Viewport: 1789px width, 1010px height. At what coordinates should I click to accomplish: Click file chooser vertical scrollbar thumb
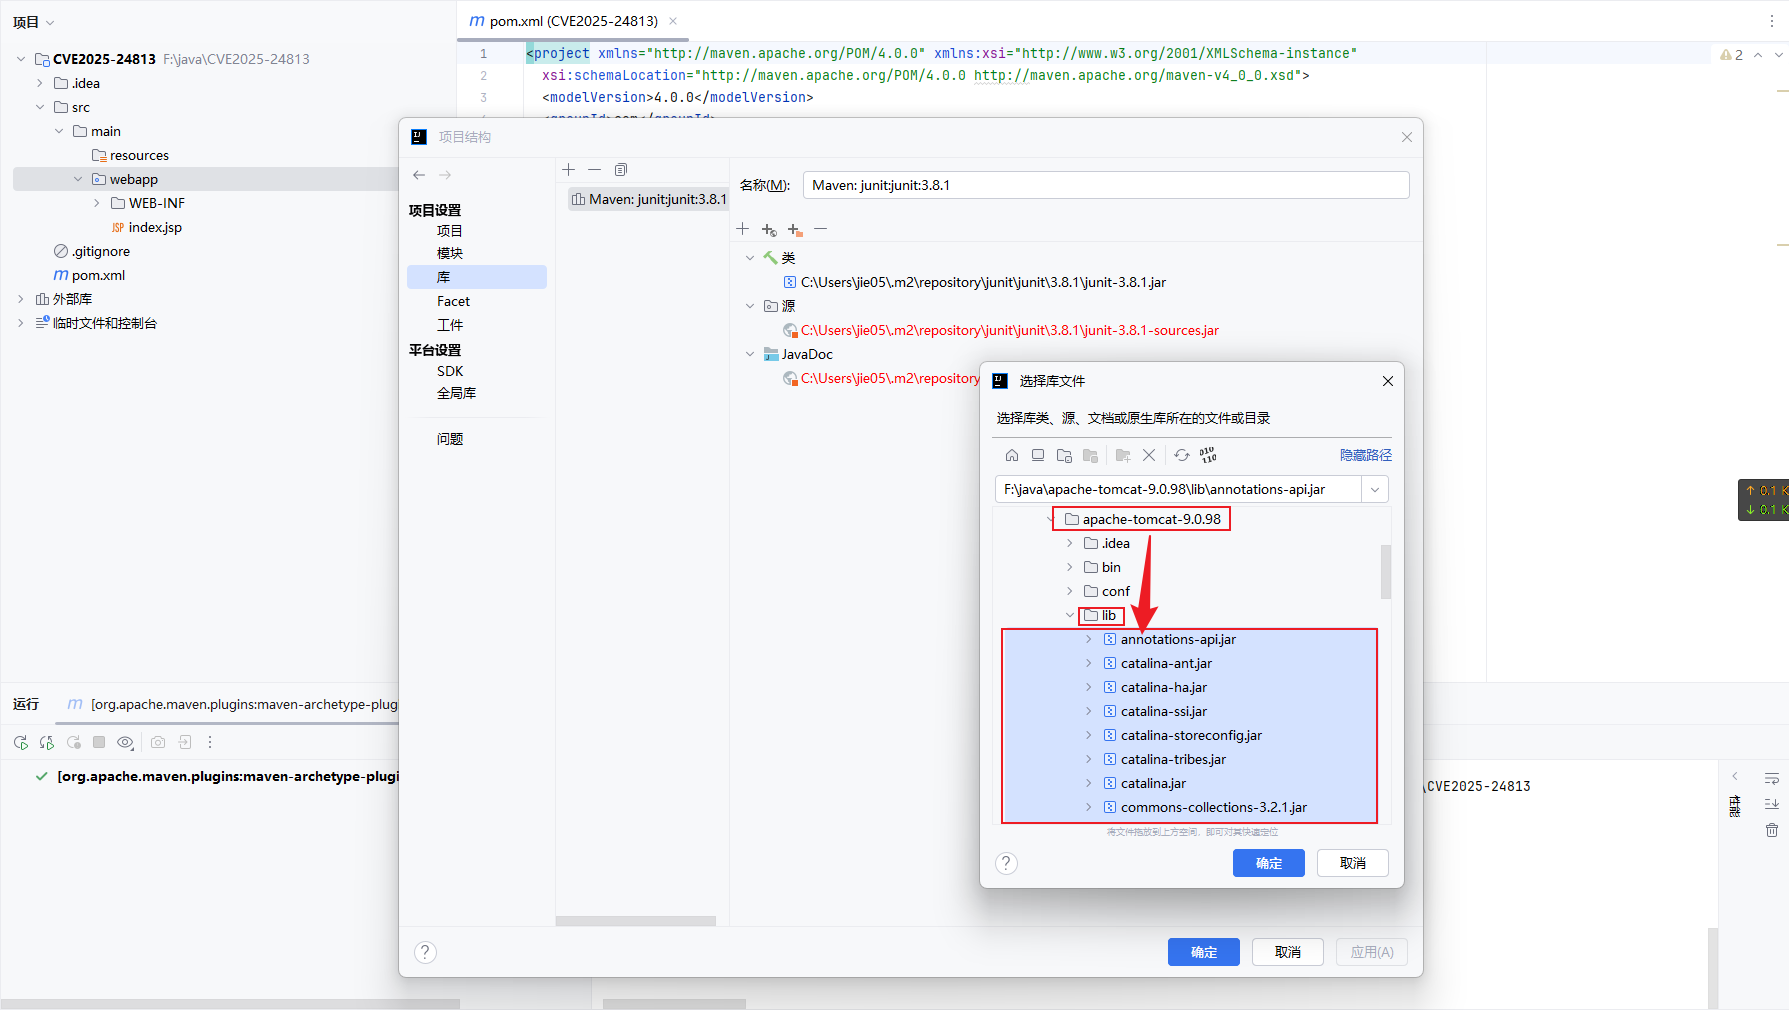click(1386, 571)
